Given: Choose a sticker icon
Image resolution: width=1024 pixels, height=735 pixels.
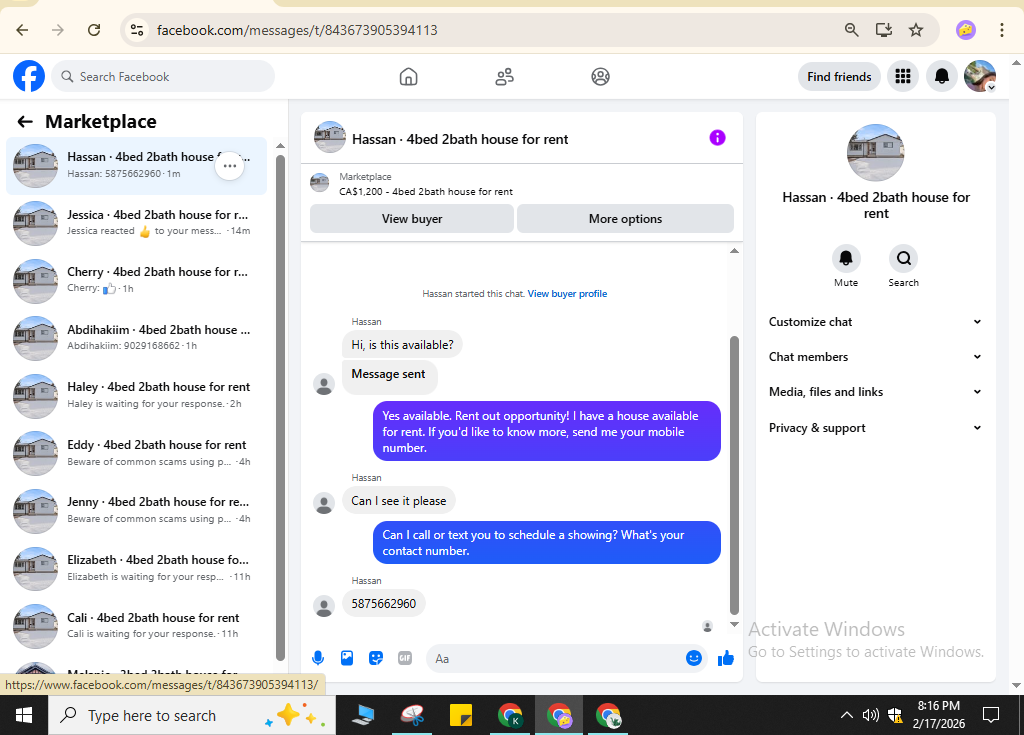Looking at the screenshot, I should [x=376, y=658].
